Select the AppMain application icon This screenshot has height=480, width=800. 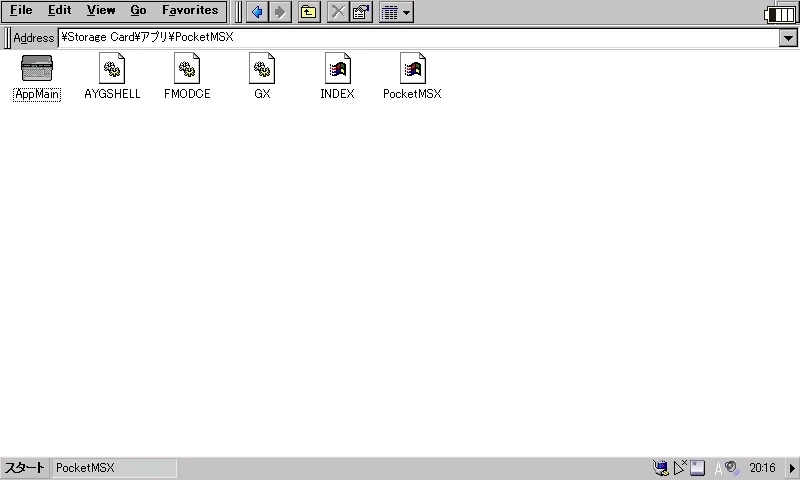point(37,68)
